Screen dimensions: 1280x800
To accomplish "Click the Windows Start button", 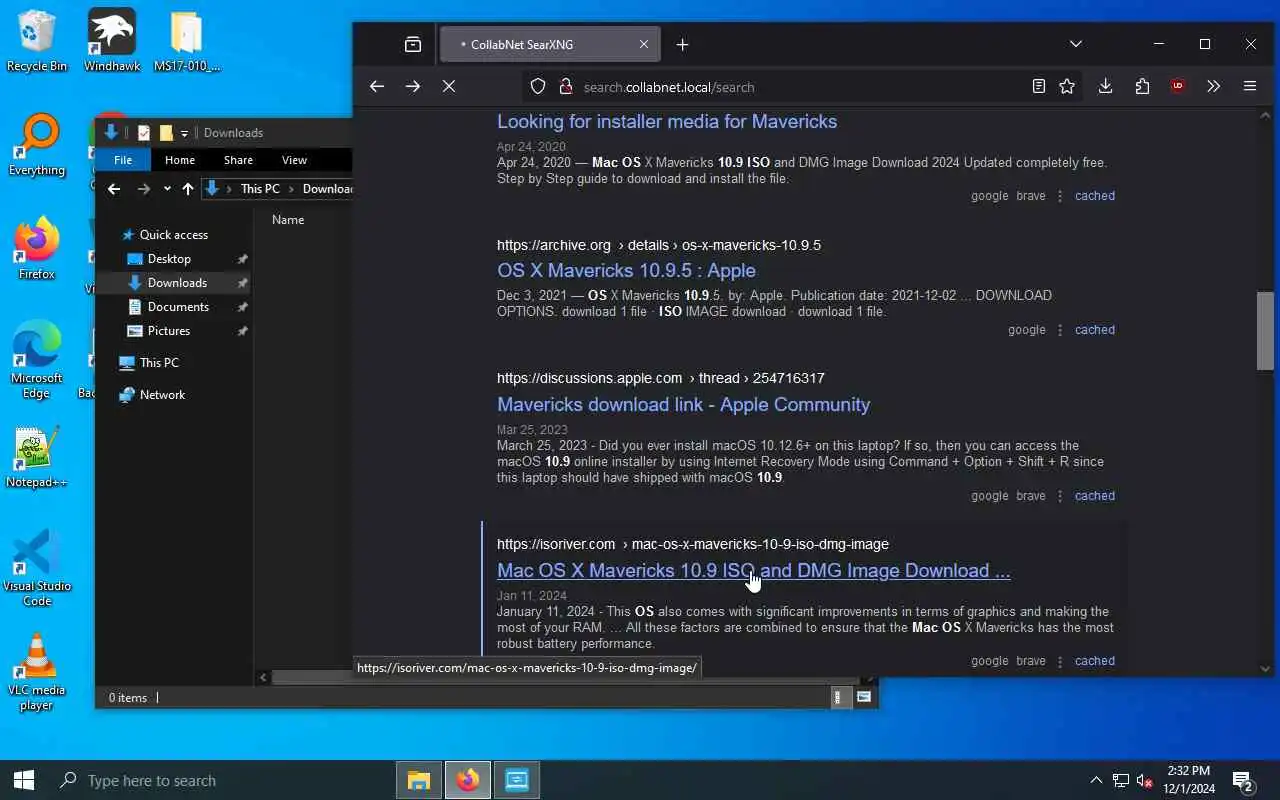I will click(24, 780).
